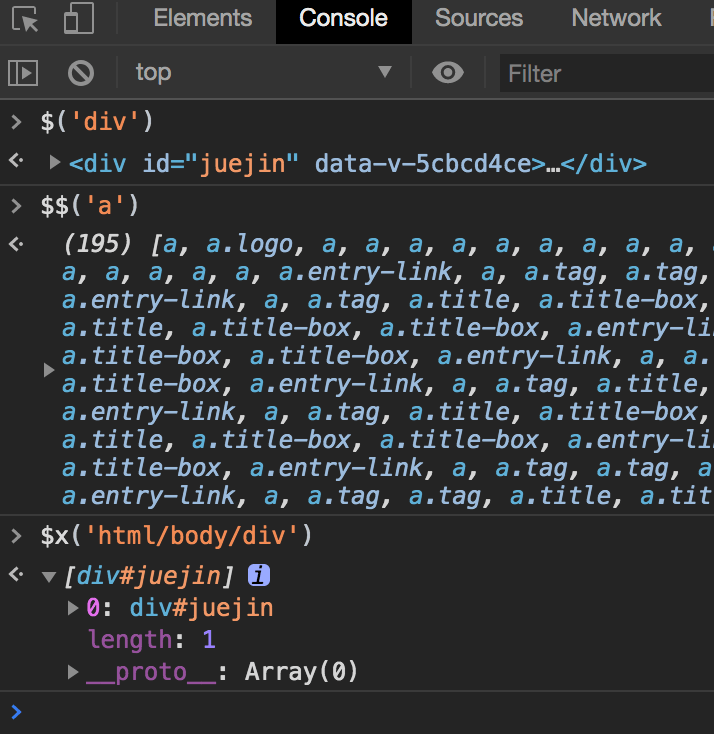Click the info badge next to [div#juejin]

(x=259, y=575)
